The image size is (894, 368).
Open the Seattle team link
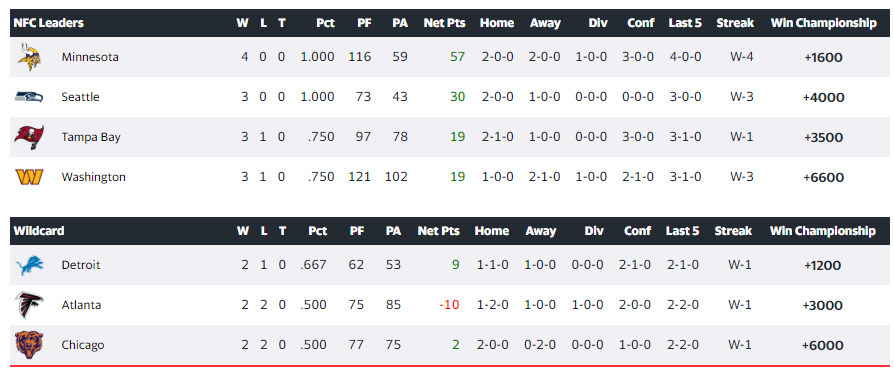click(x=80, y=97)
